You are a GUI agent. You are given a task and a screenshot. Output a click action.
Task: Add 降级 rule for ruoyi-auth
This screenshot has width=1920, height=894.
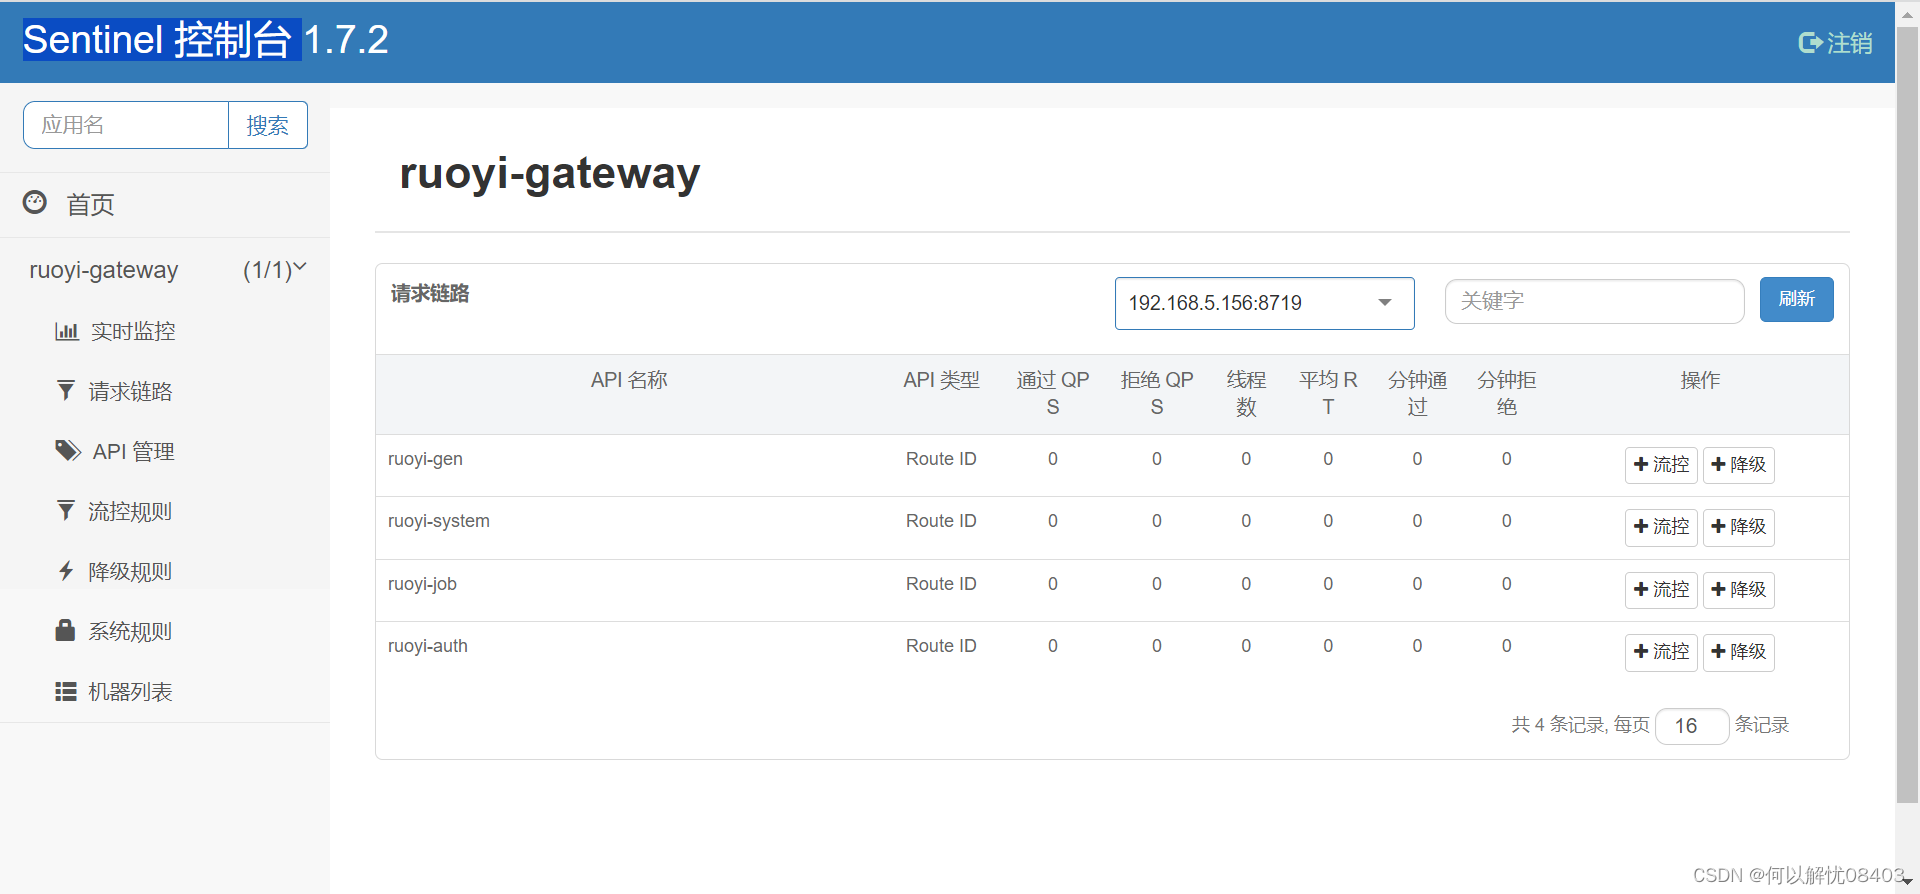pyautogui.click(x=1738, y=652)
